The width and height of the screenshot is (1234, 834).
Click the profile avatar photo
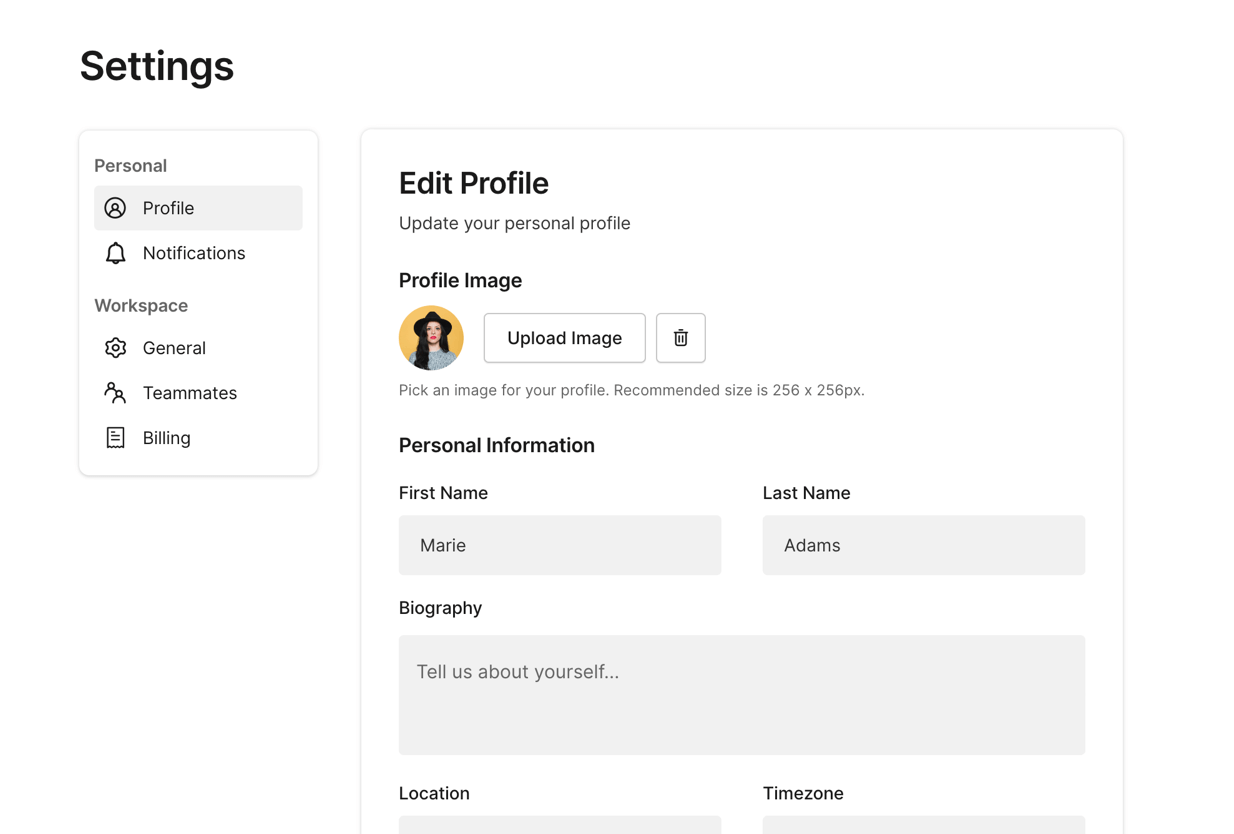[431, 338]
